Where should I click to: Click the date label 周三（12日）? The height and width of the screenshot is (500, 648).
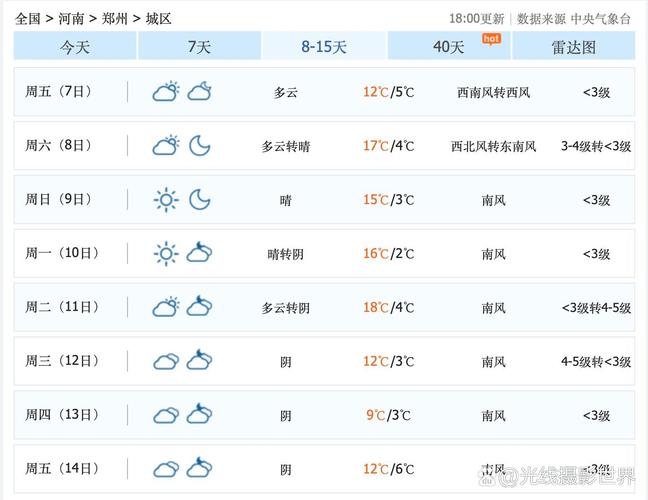62,361
